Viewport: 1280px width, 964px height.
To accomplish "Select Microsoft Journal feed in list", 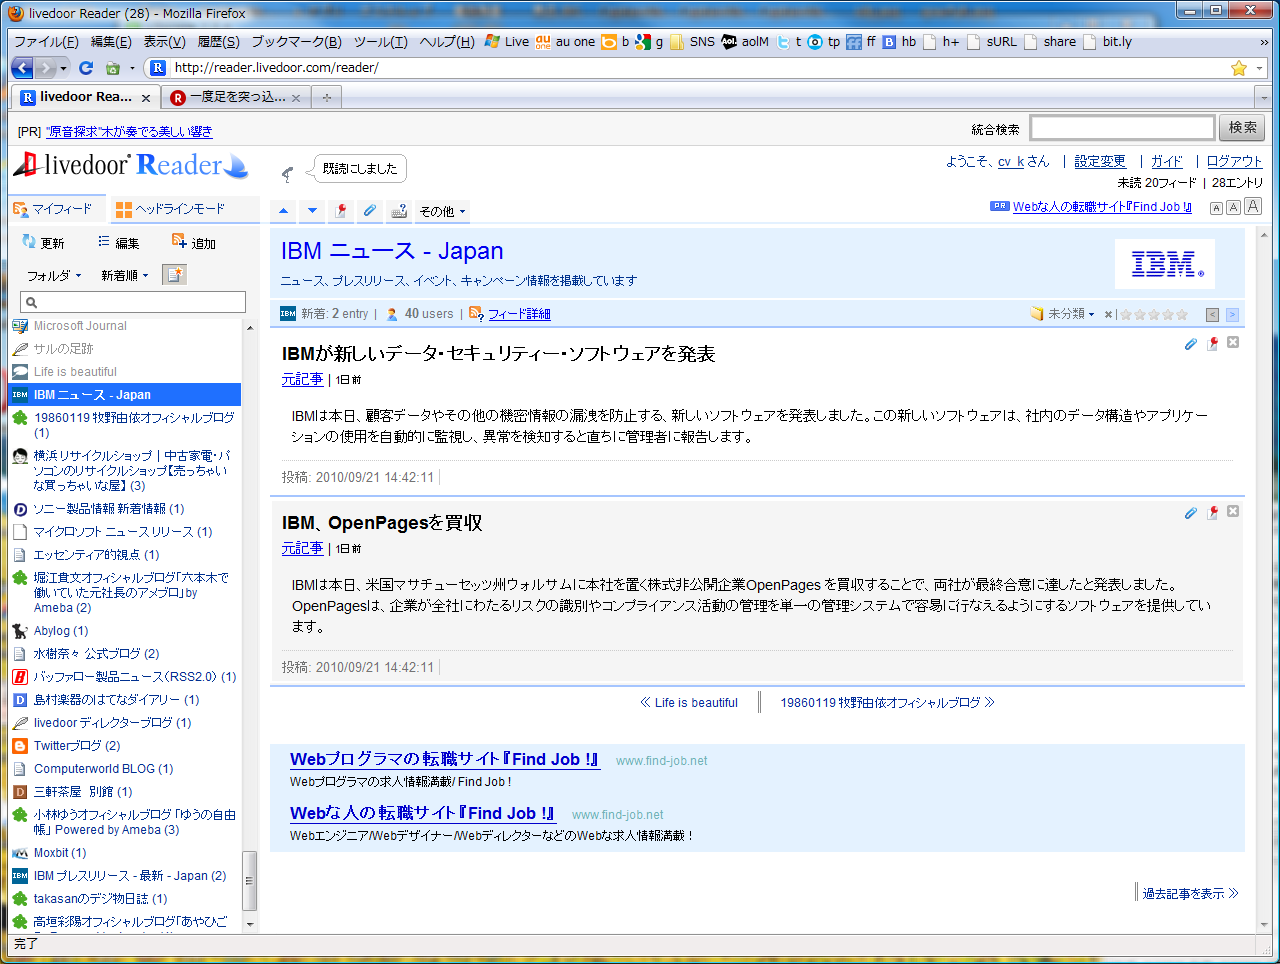I will point(80,326).
